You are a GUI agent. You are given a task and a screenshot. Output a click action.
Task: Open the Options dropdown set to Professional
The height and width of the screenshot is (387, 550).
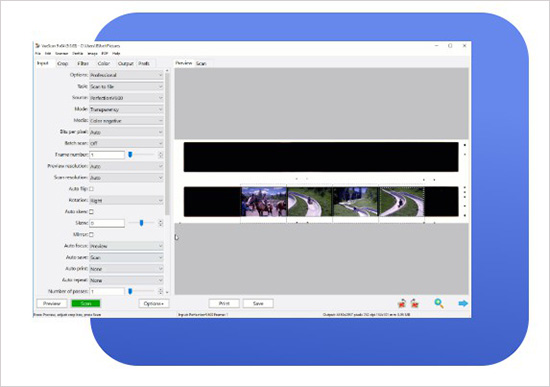pyautogui.click(x=126, y=75)
